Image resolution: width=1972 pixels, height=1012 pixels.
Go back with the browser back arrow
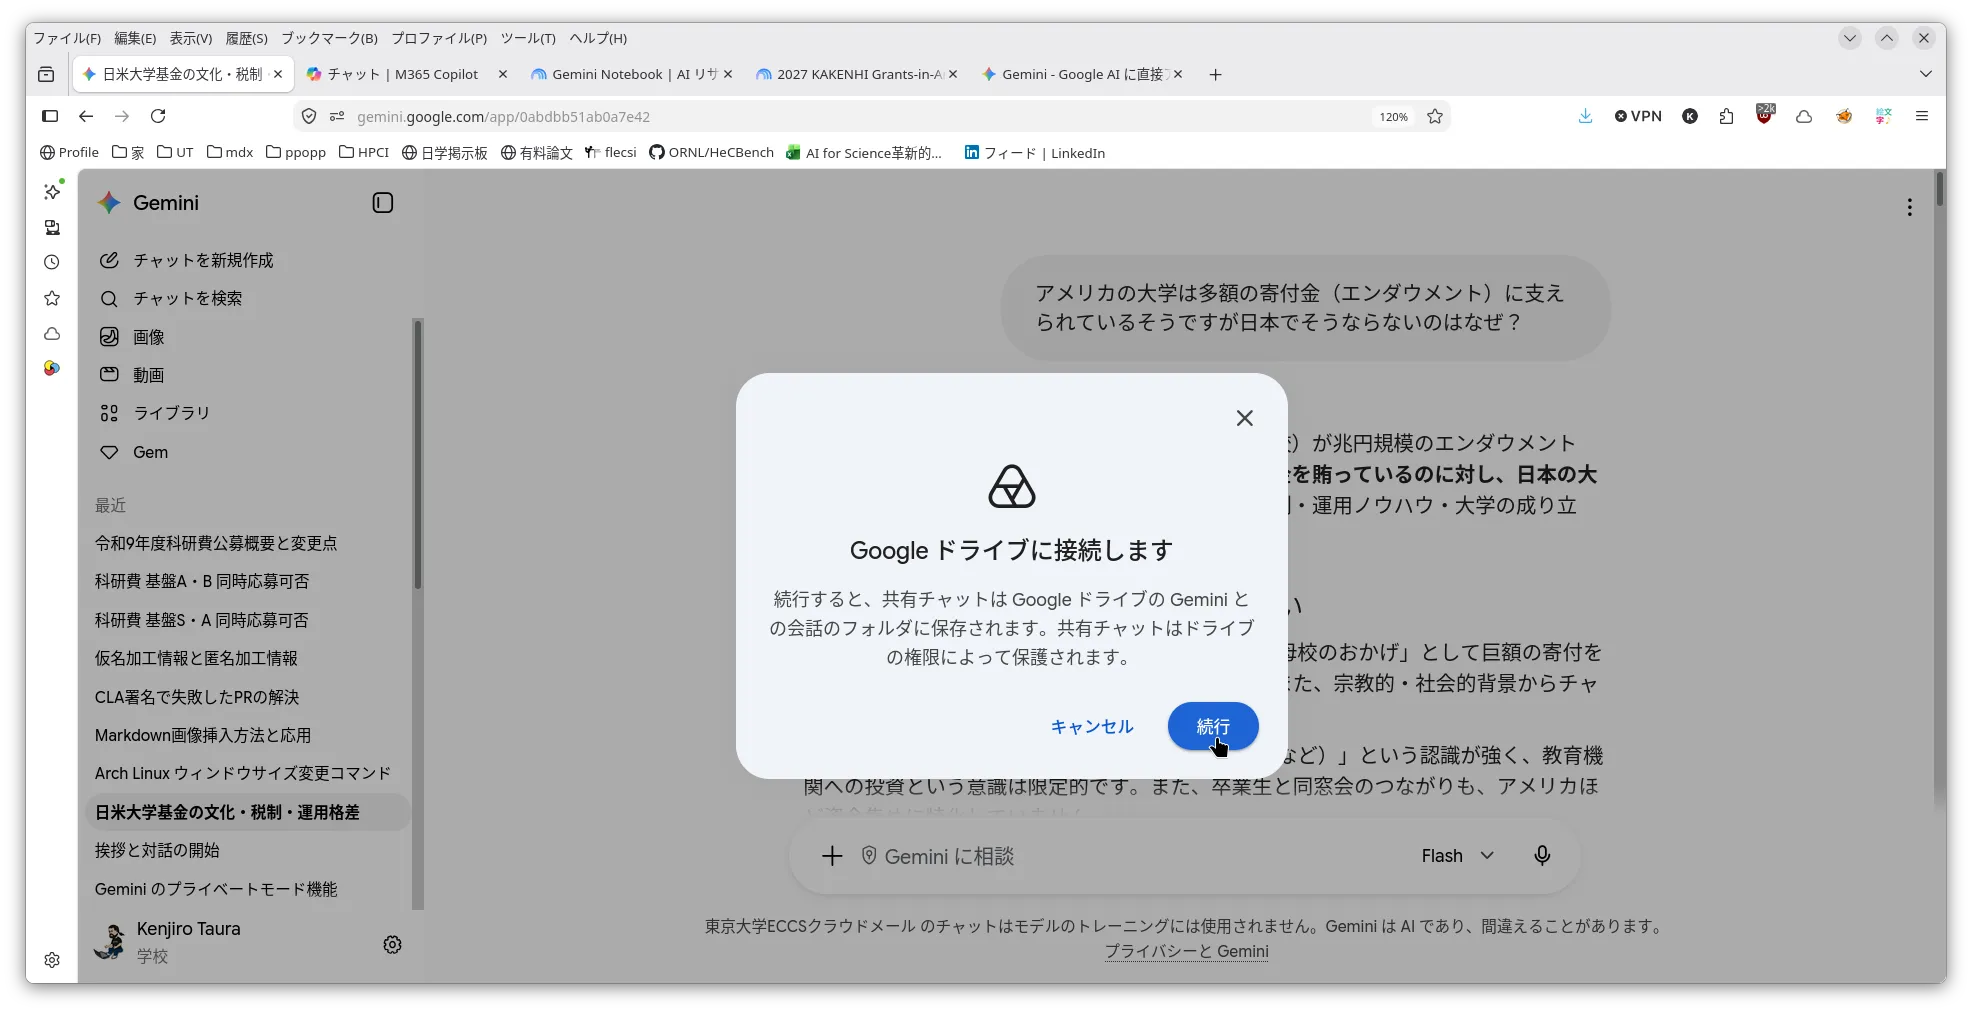click(x=86, y=116)
